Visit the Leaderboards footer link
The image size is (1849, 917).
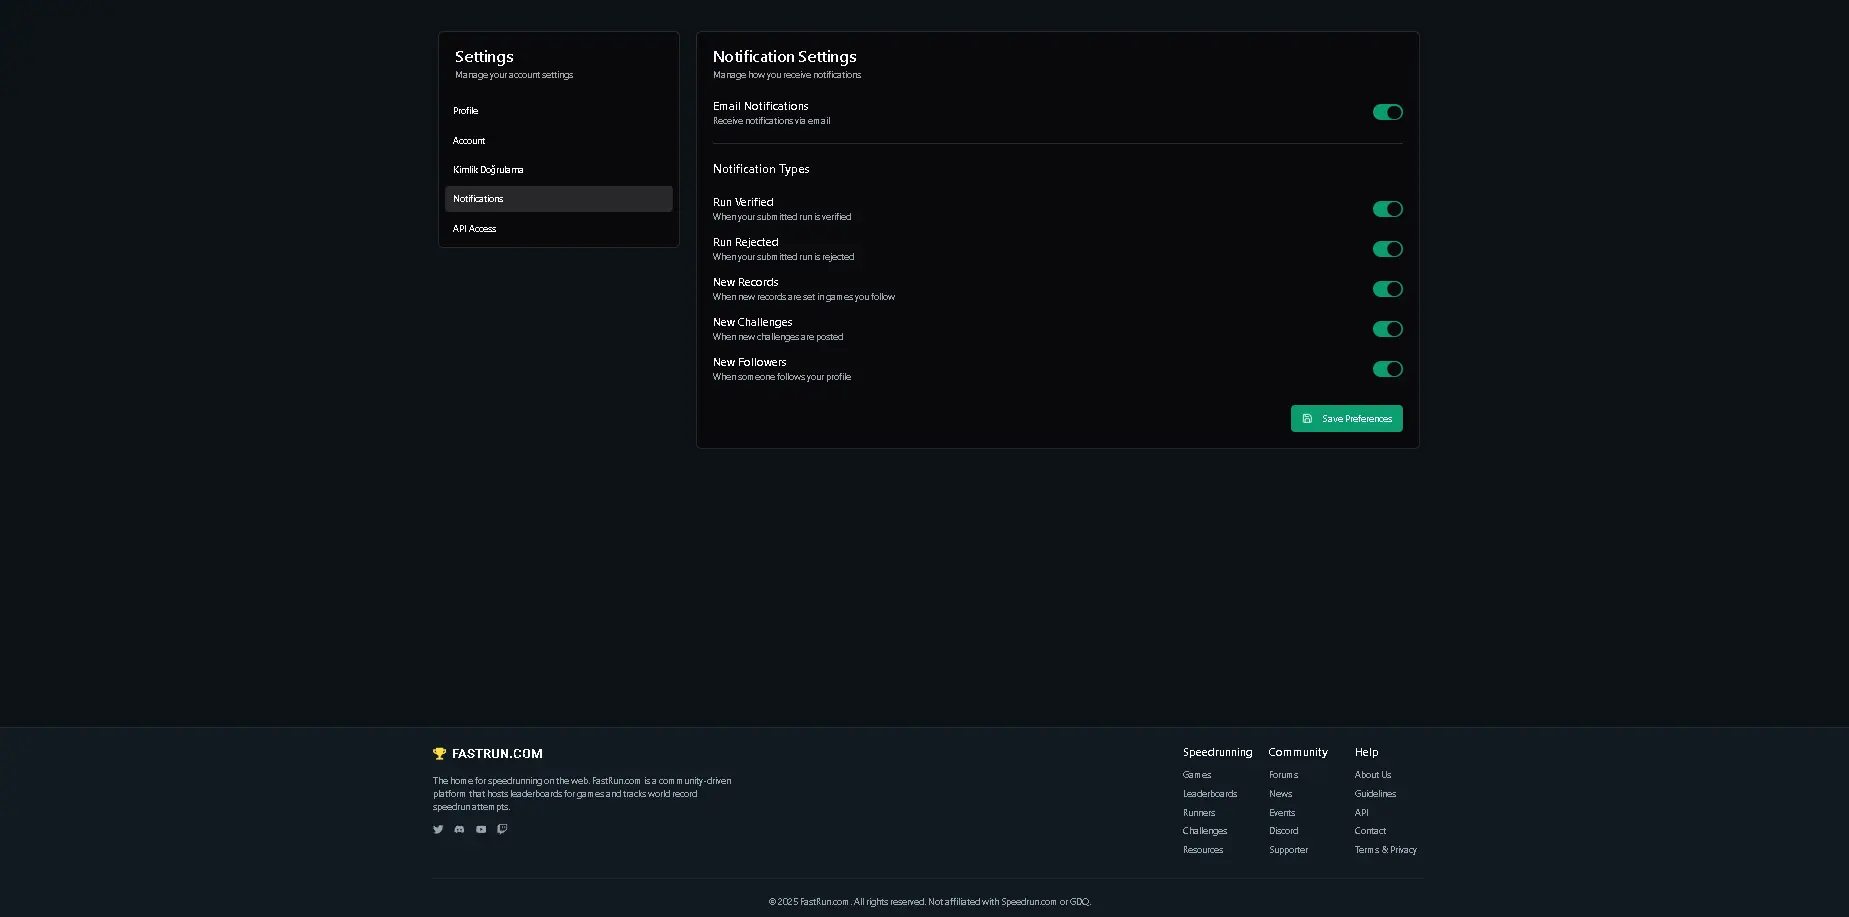[x=1210, y=794]
